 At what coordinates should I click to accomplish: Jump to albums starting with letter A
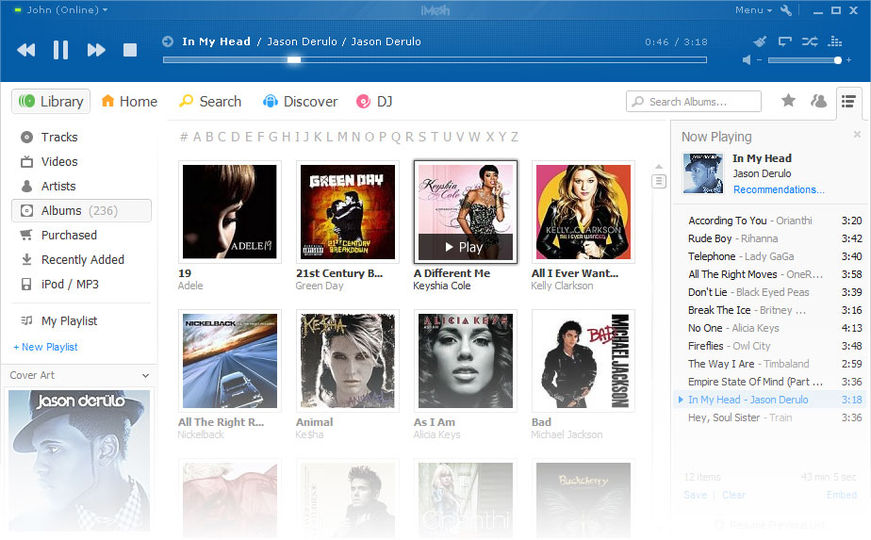coord(197,137)
